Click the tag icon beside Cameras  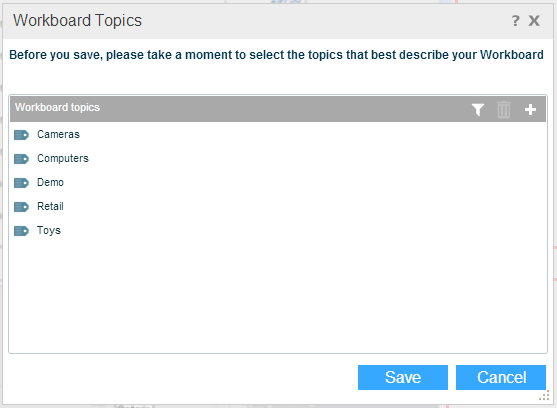(x=21, y=135)
